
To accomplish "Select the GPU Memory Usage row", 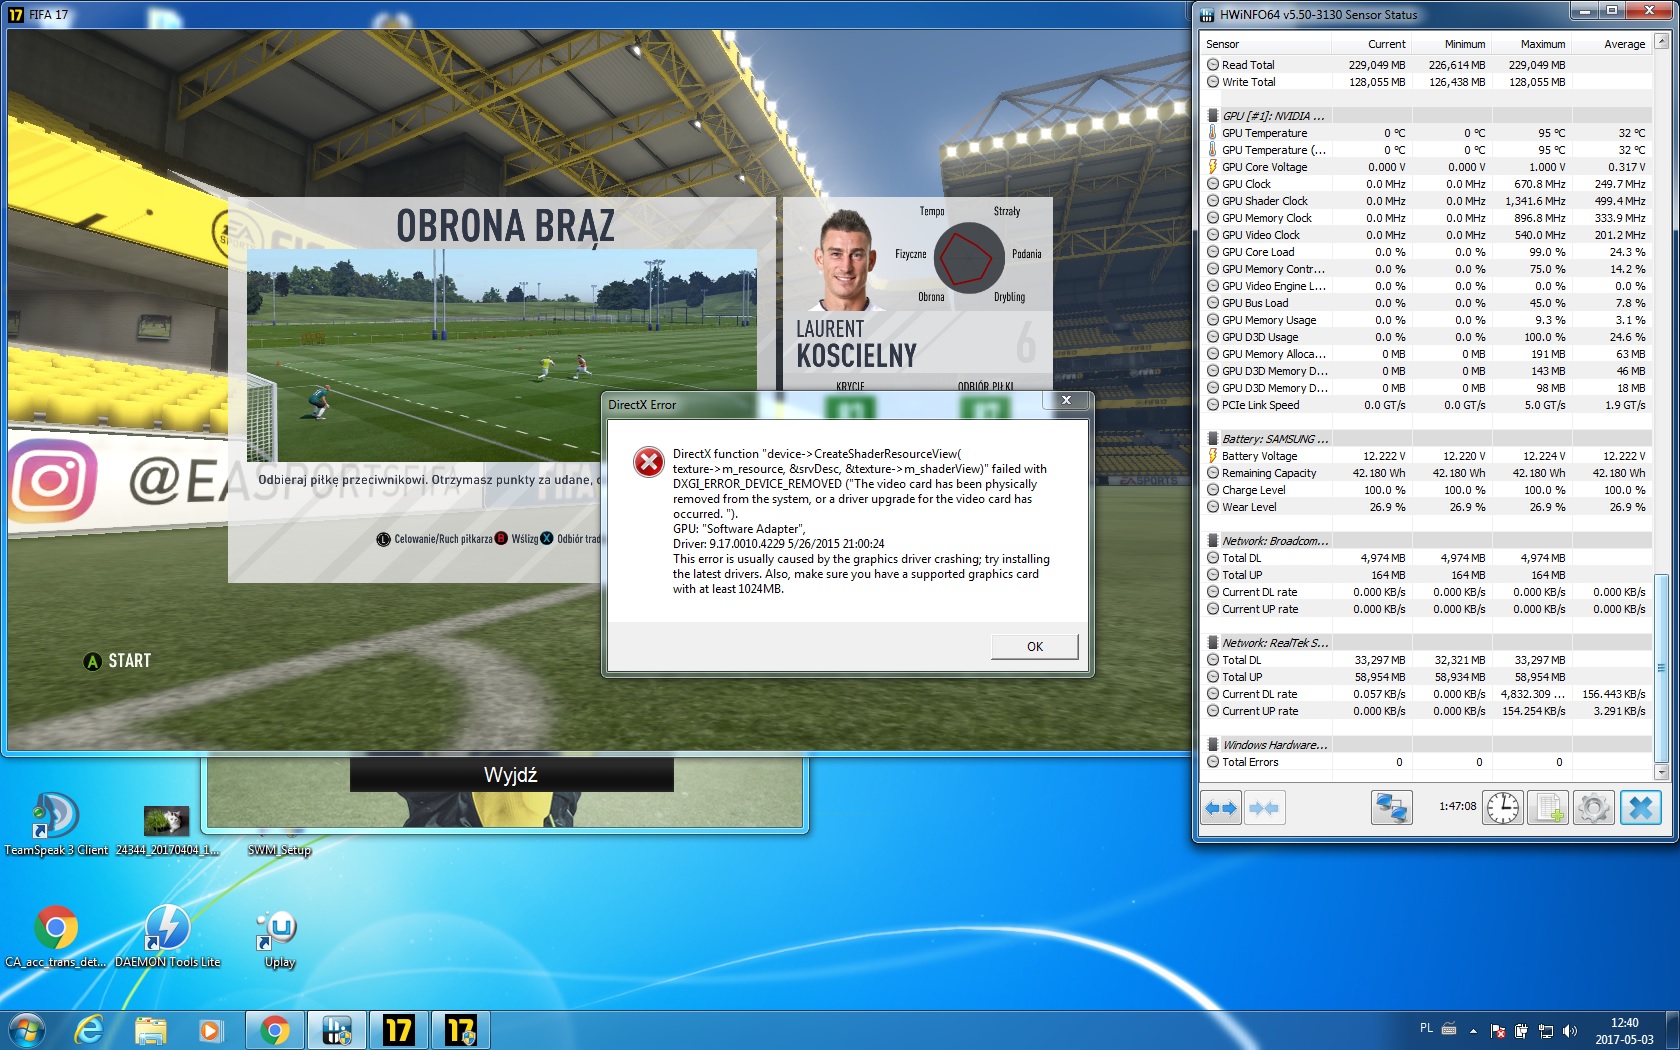I will [x=1427, y=320].
